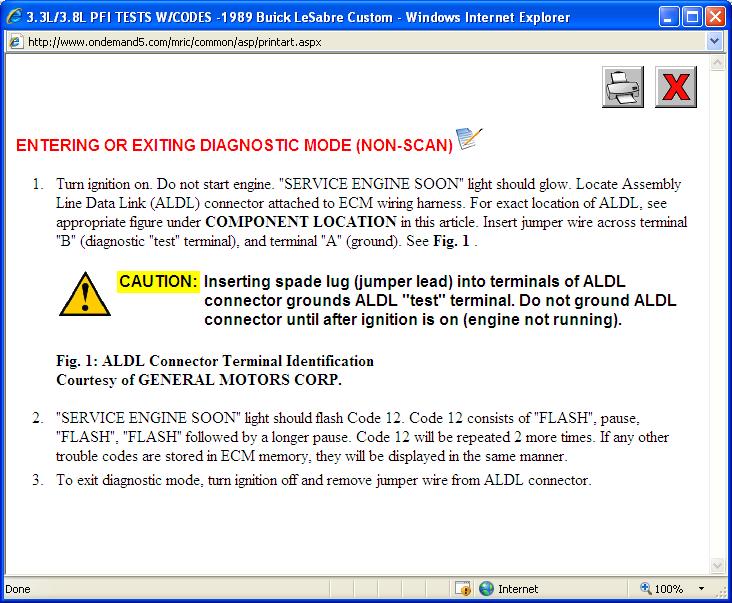Open the notepad edit icon beside heading
The height and width of the screenshot is (603, 732).
click(469, 139)
